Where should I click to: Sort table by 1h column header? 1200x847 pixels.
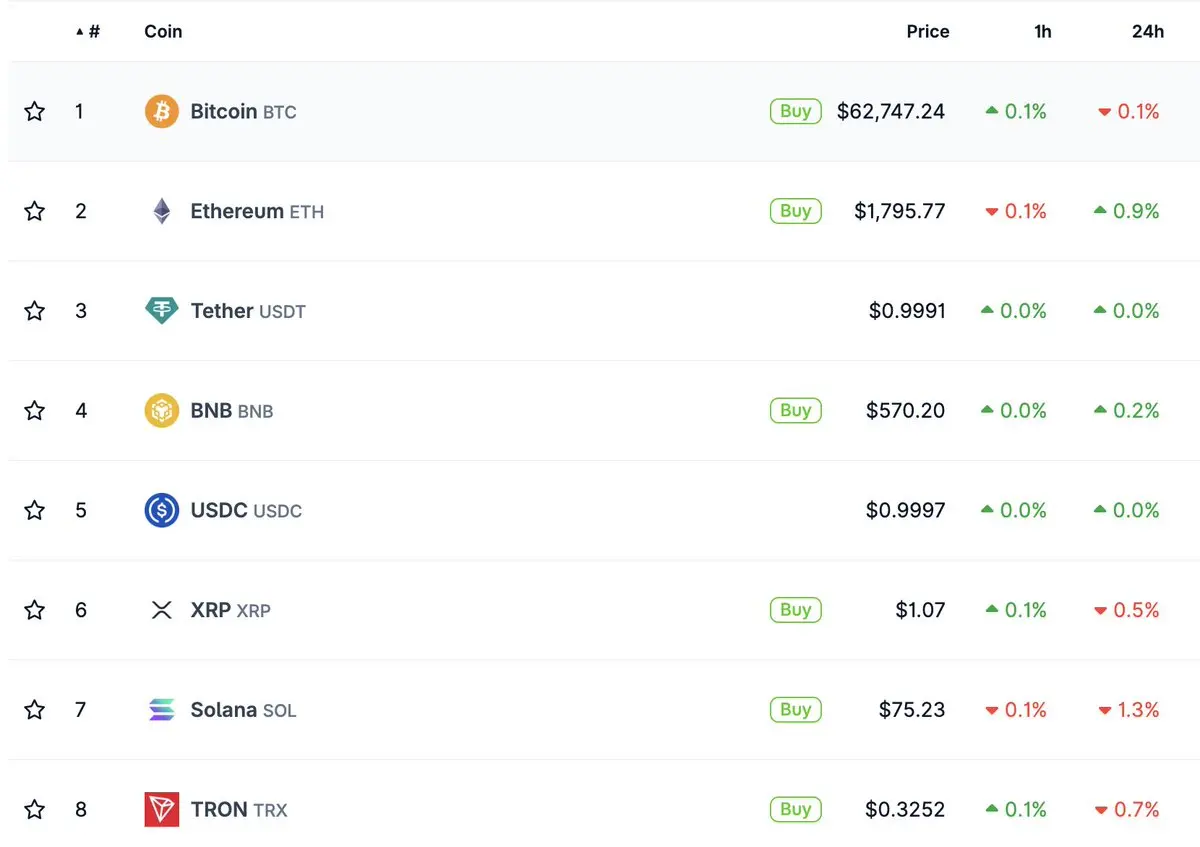1043,31
